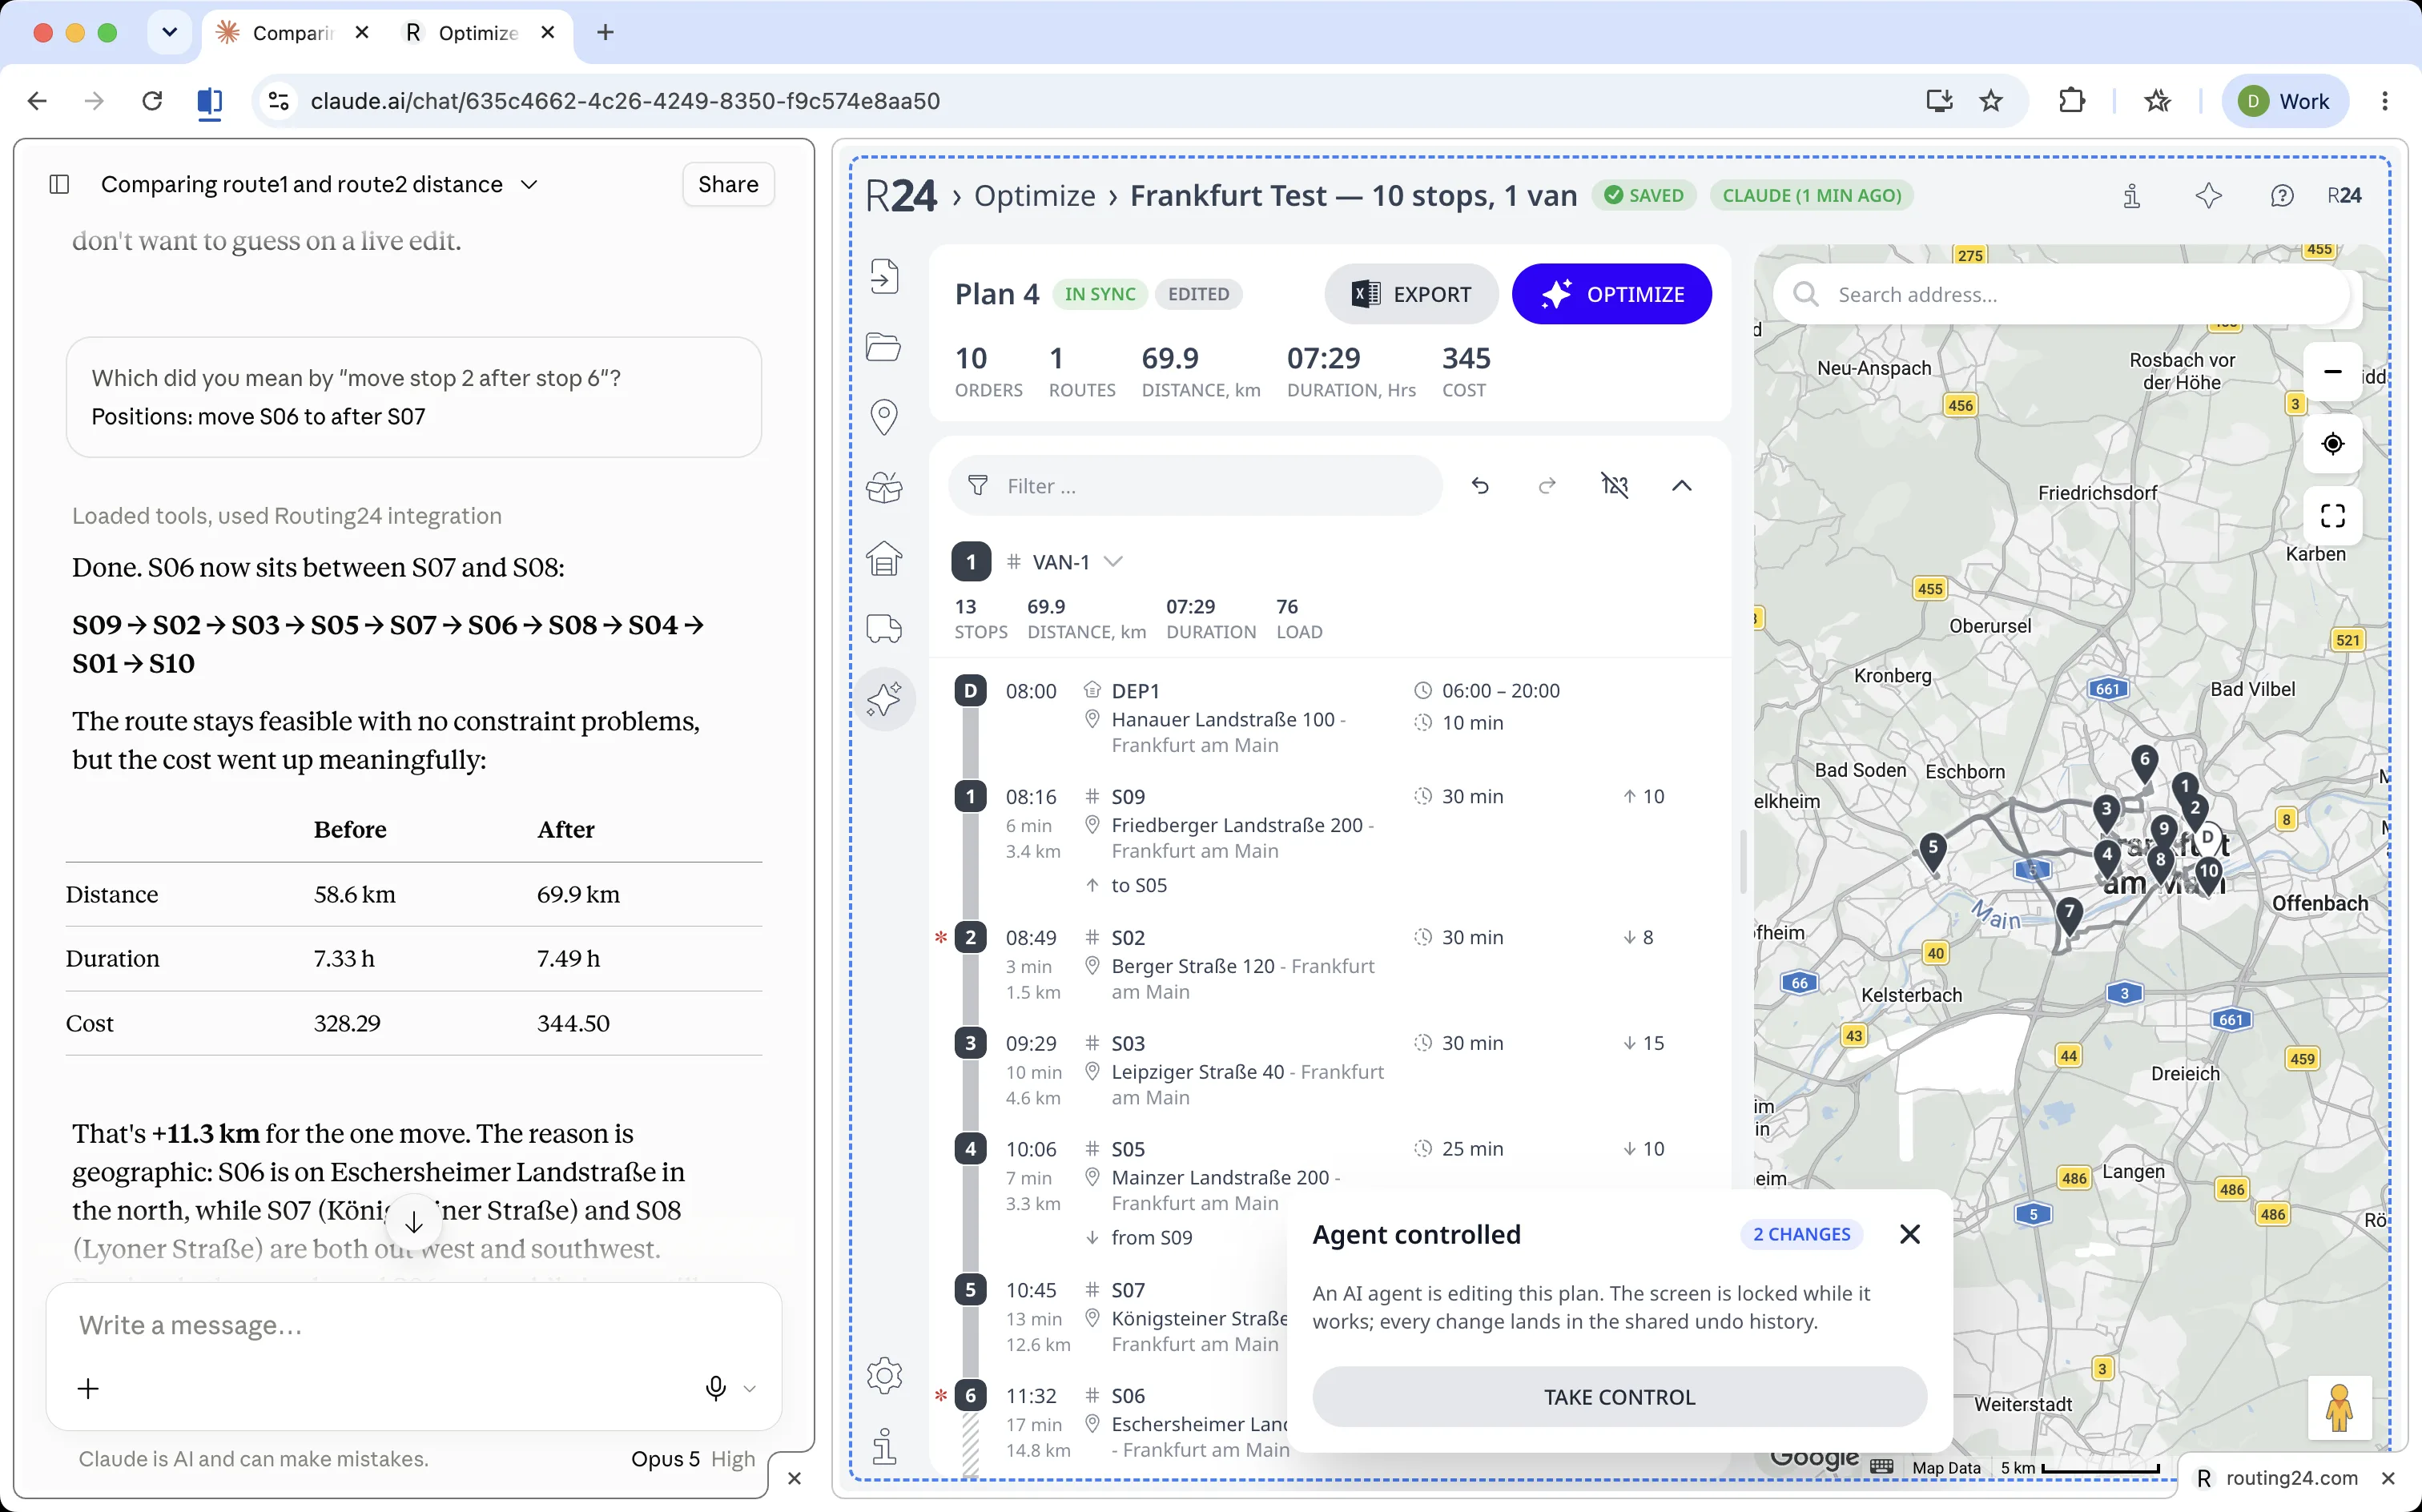Click the IN SYNC badge
The width and height of the screenshot is (2422, 1512).
tap(1099, 294)
